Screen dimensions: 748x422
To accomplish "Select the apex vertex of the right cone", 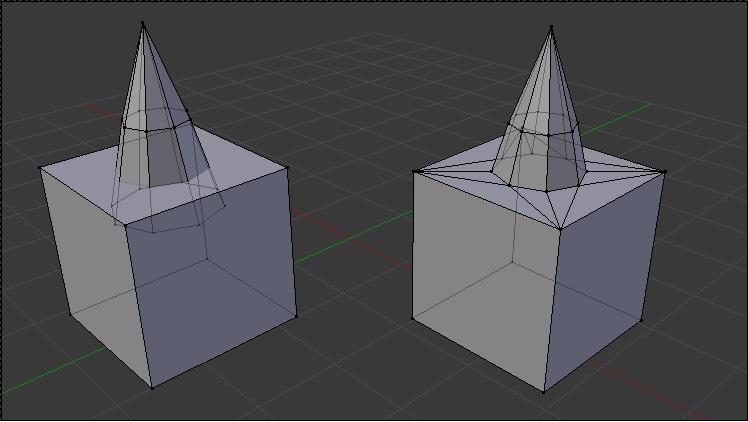I will (551, 27).
